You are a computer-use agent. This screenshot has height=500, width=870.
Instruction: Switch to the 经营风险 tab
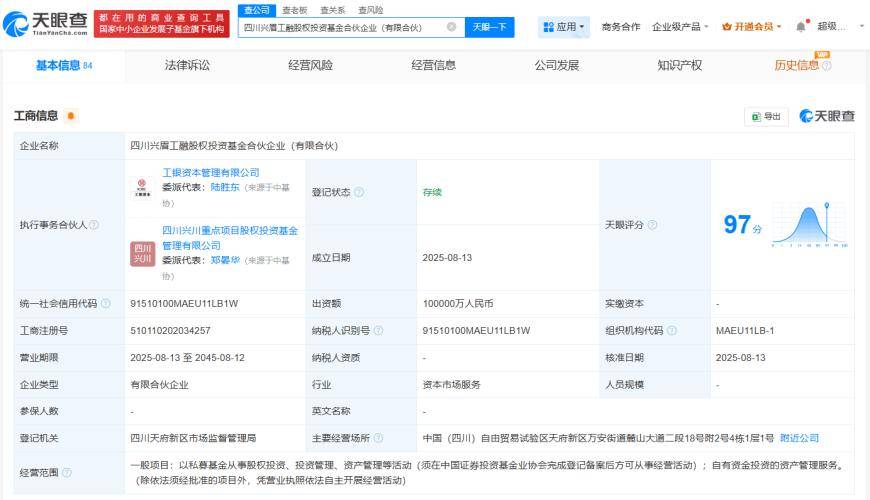coord(310,65)
